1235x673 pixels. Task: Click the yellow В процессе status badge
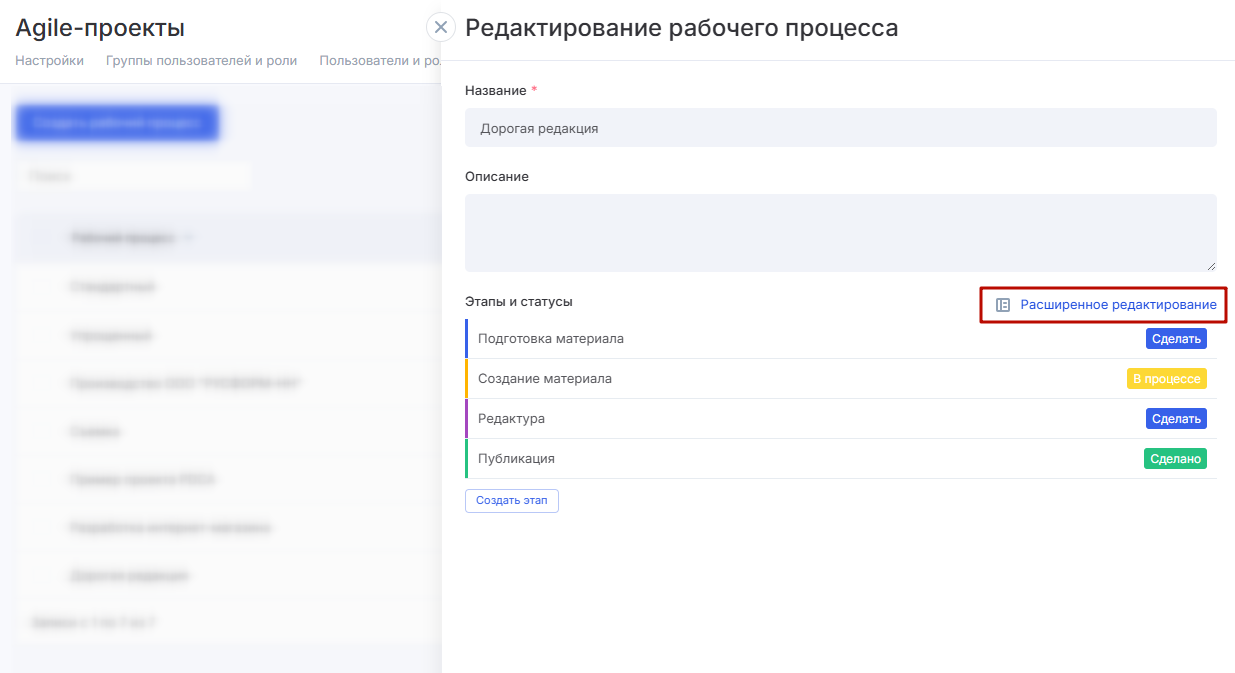1166,379
